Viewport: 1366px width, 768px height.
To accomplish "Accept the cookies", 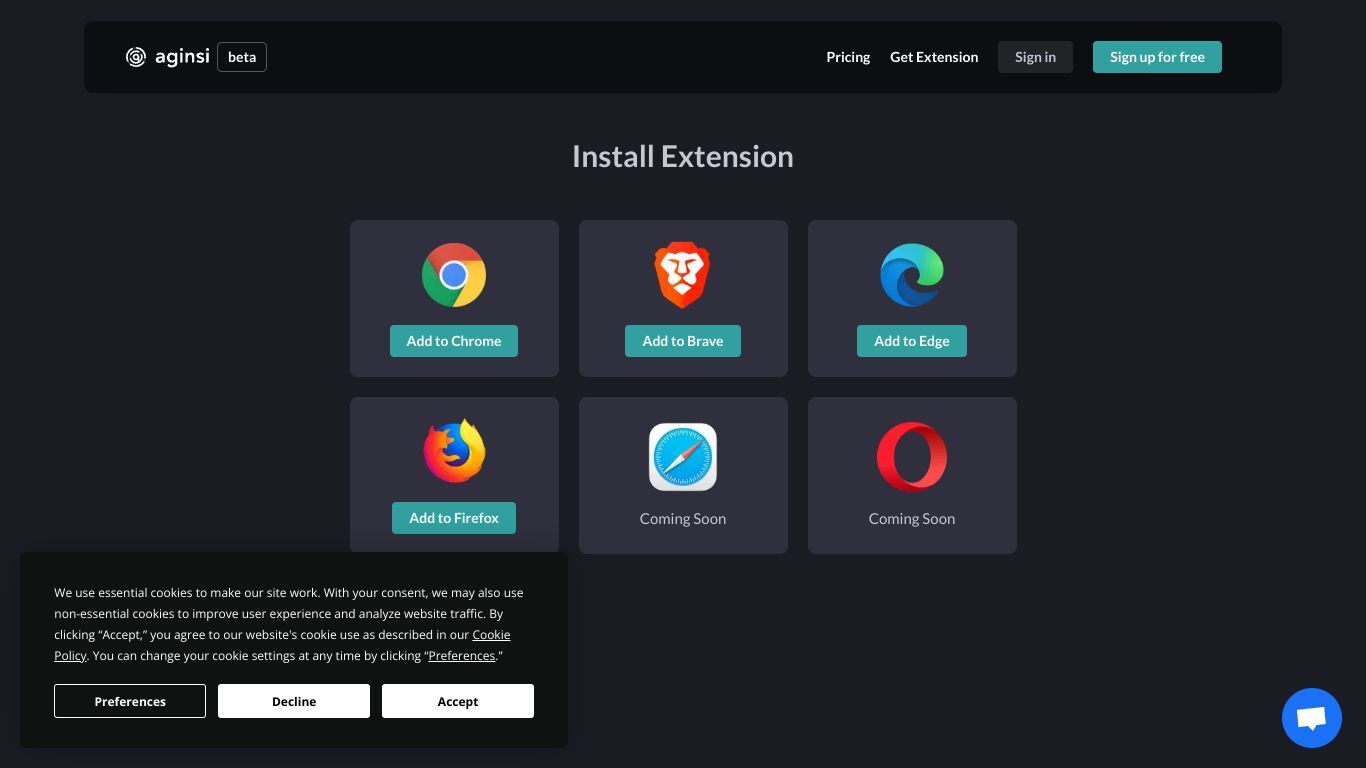I will 458,701.
